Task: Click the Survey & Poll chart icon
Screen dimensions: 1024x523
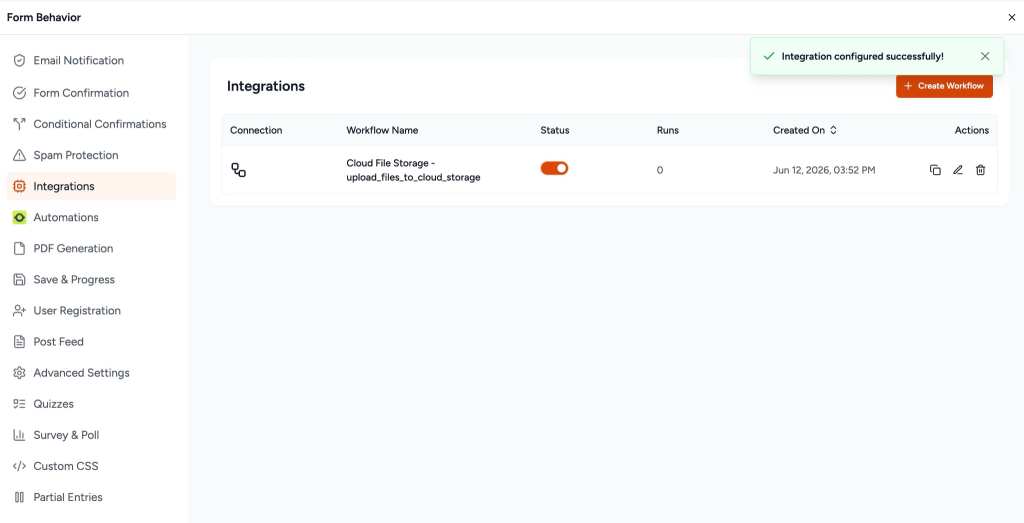Action: tap(20, 435)
